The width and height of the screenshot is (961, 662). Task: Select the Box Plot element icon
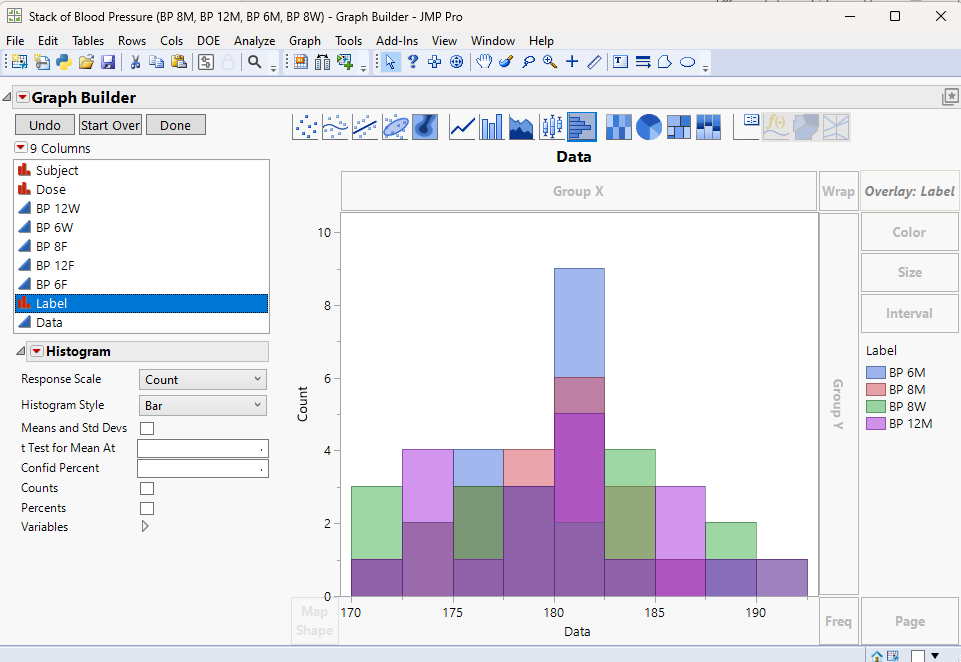(552, 127)
